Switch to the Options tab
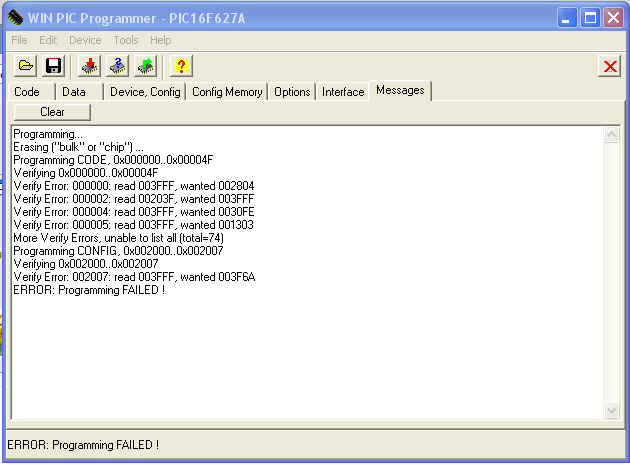 [x=292, y=92]
